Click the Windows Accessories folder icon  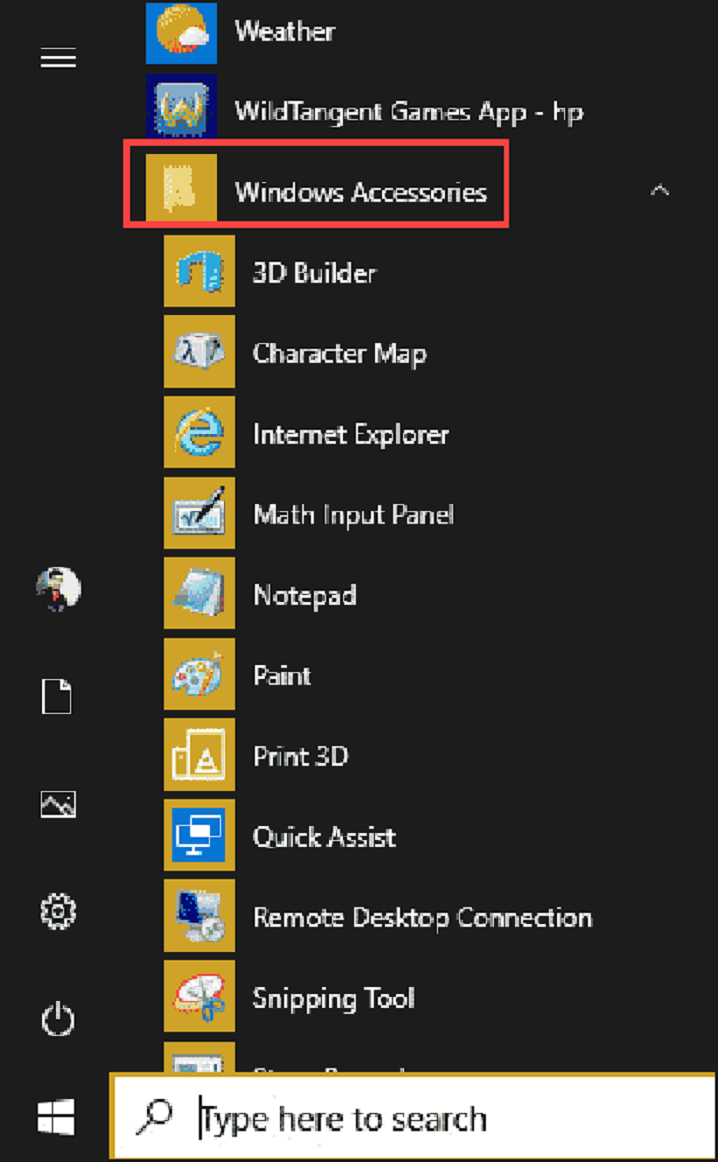(x=182, y=188)
